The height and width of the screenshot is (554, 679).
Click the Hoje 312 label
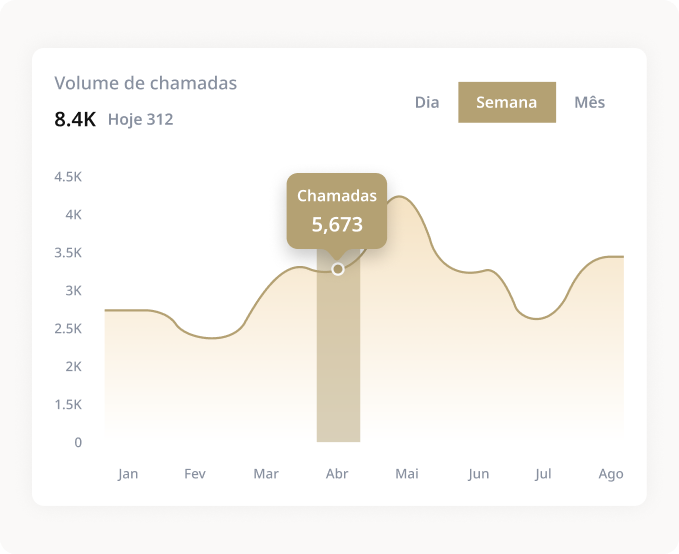click(140, 120)
